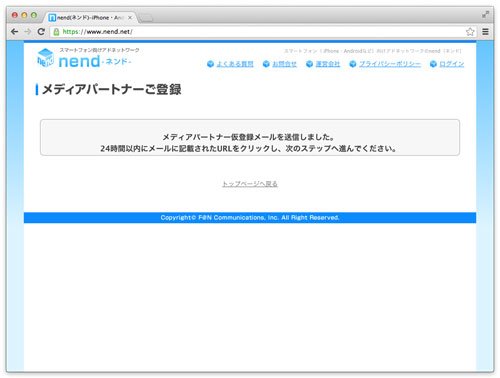500x378 pixels.
Task: Click the green zoom window button
Action: (34, 15)
